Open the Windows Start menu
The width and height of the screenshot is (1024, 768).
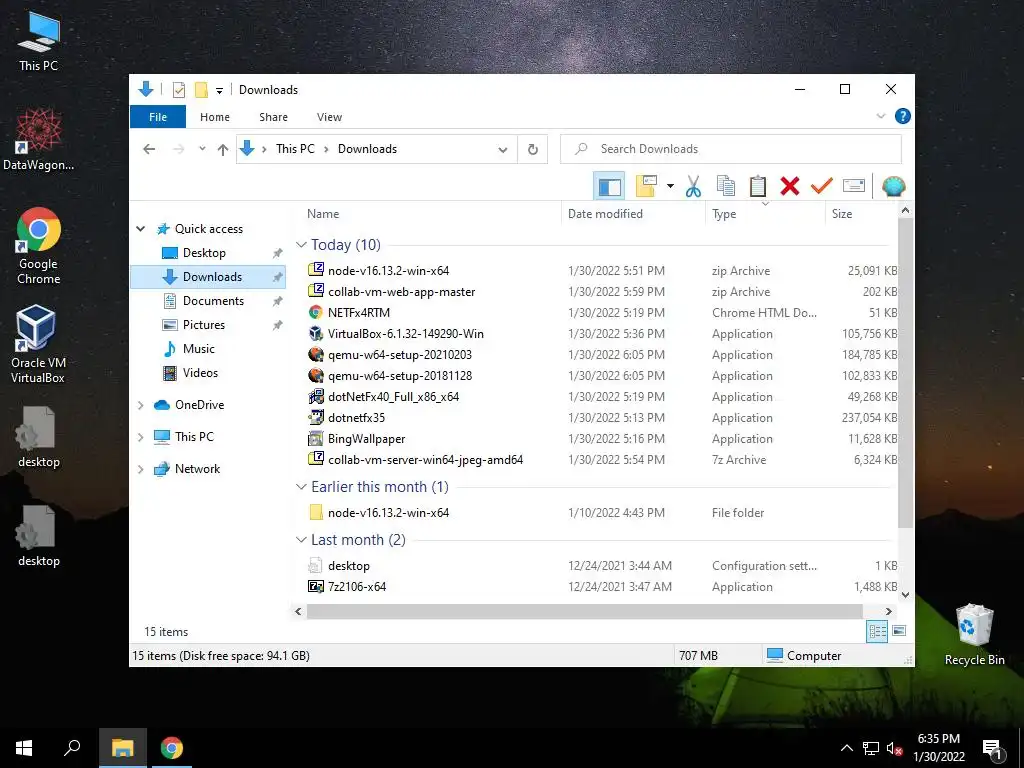click(x=24, y=748)
